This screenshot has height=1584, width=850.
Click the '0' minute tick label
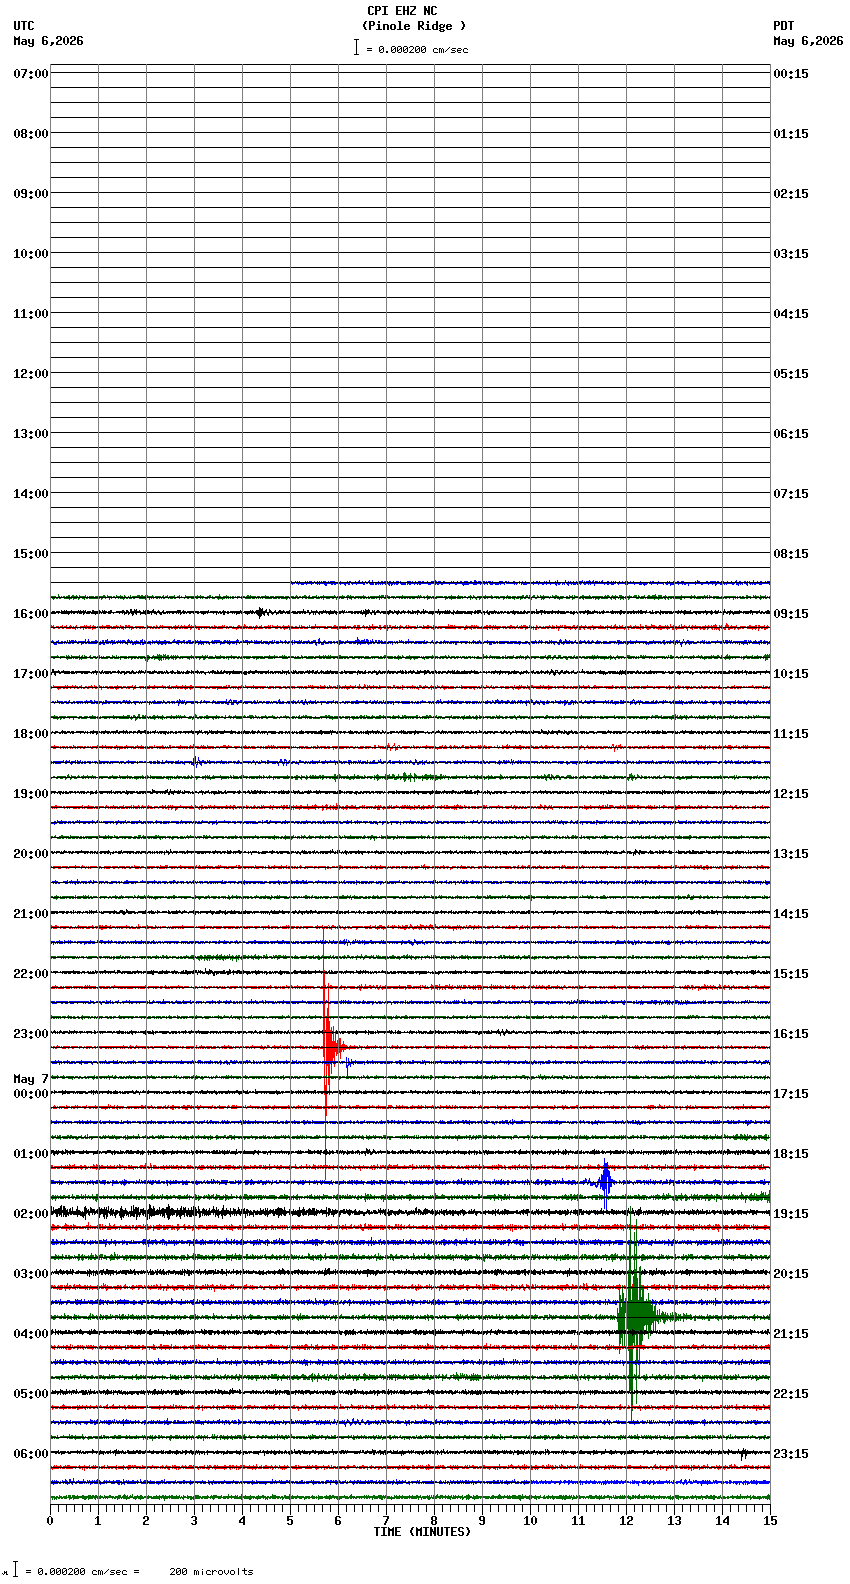[50, 1521]
